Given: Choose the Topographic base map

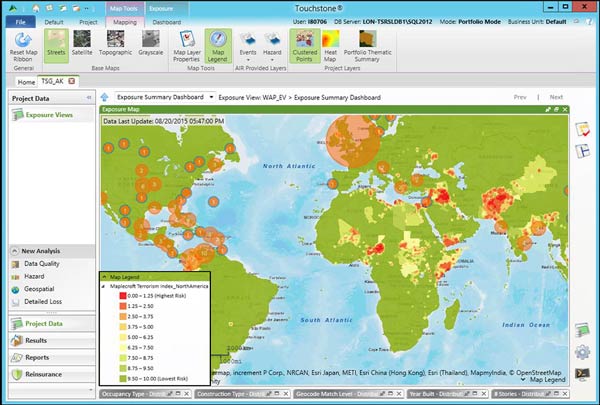Looking at the screenshot, I should [x=115, y=44].
